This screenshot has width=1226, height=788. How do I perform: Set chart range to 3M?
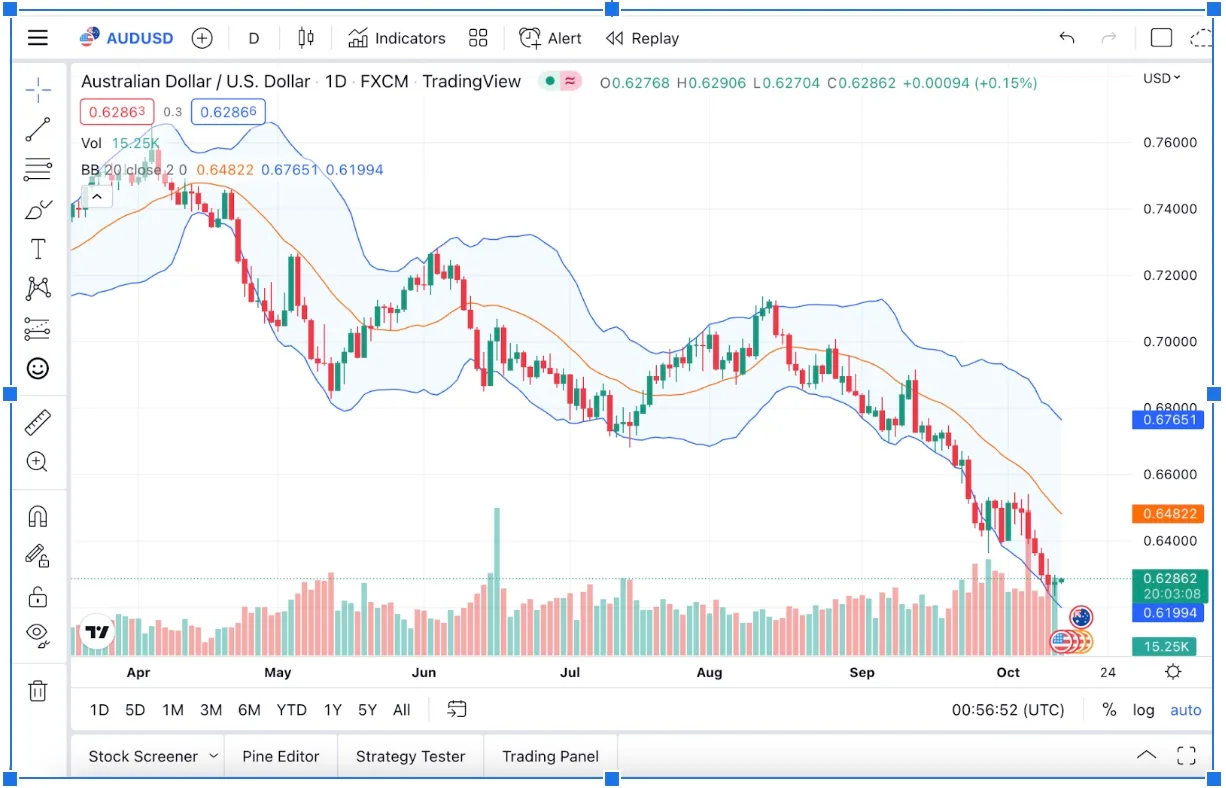coord(210,710)
